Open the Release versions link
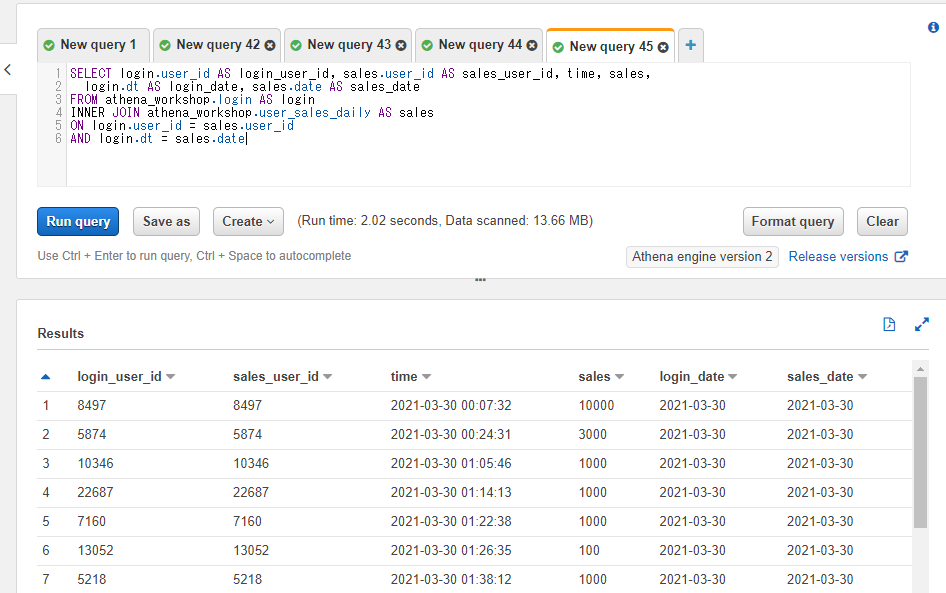946x593 pixels. (840, 256)
